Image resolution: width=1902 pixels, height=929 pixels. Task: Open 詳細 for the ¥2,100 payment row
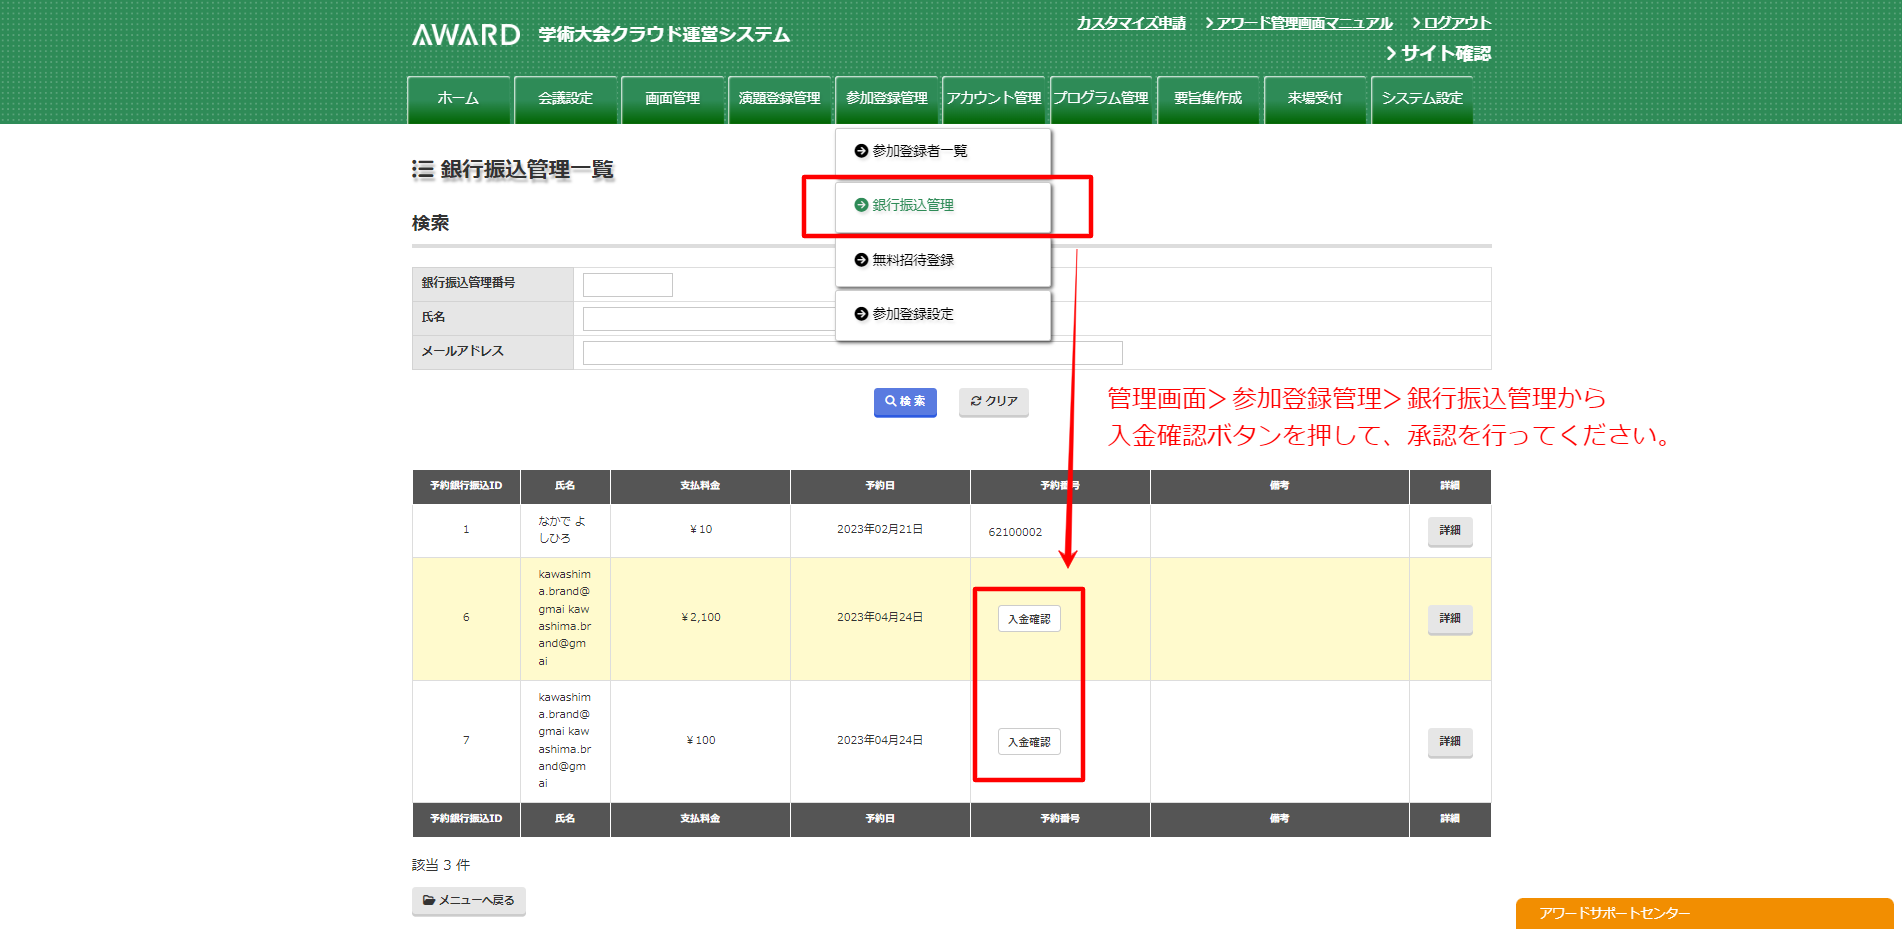click(x=1449, y=619)
